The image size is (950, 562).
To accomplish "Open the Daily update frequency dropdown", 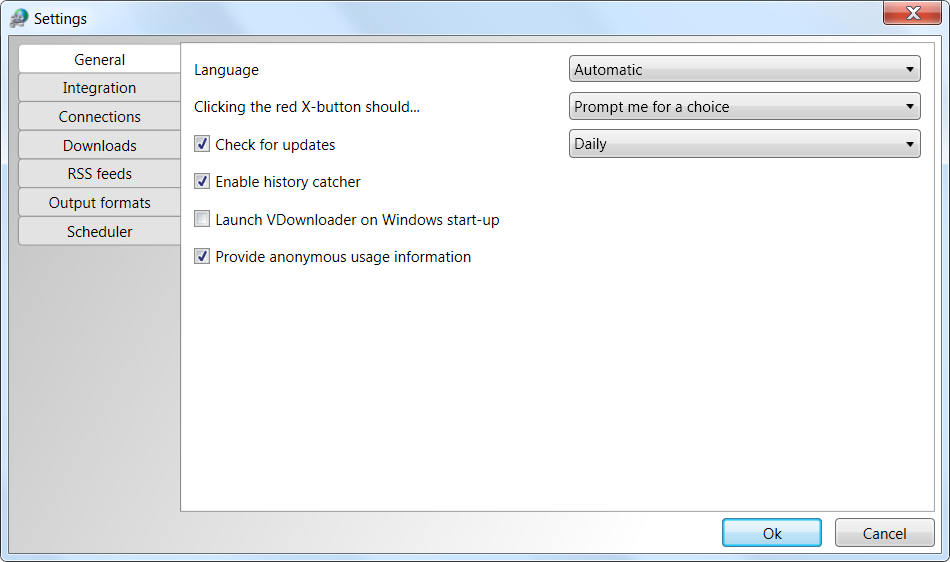I will click(745, 144).
